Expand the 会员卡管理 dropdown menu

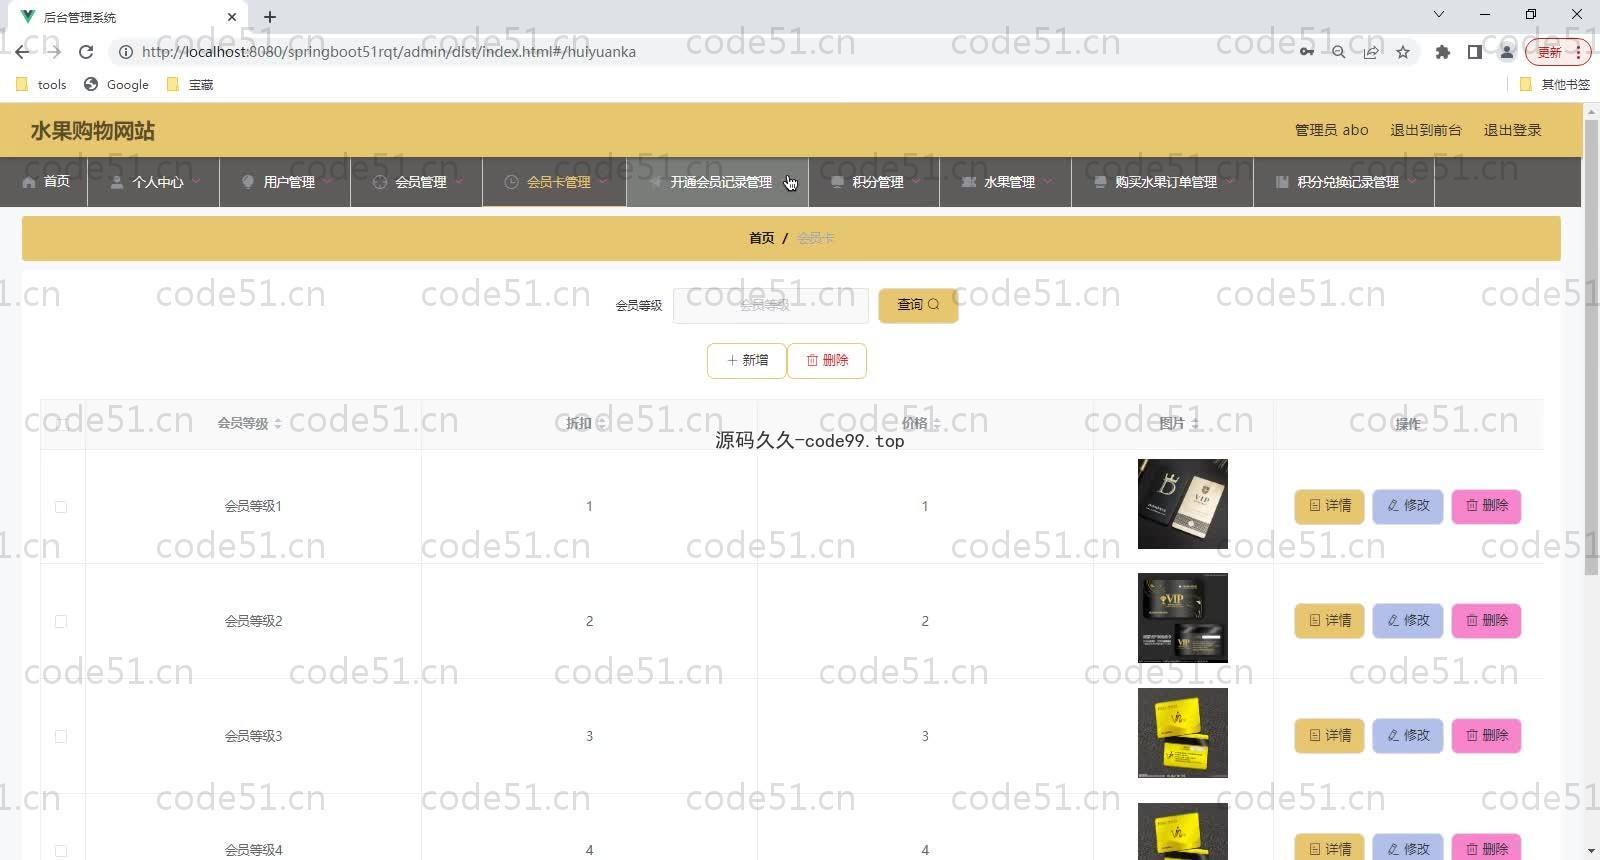603,182
